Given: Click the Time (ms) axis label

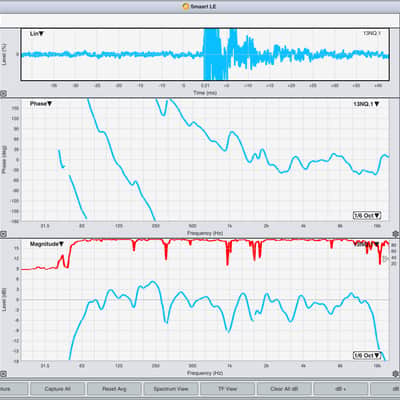Looking at the screenshot, I should (x=205, y=93).
